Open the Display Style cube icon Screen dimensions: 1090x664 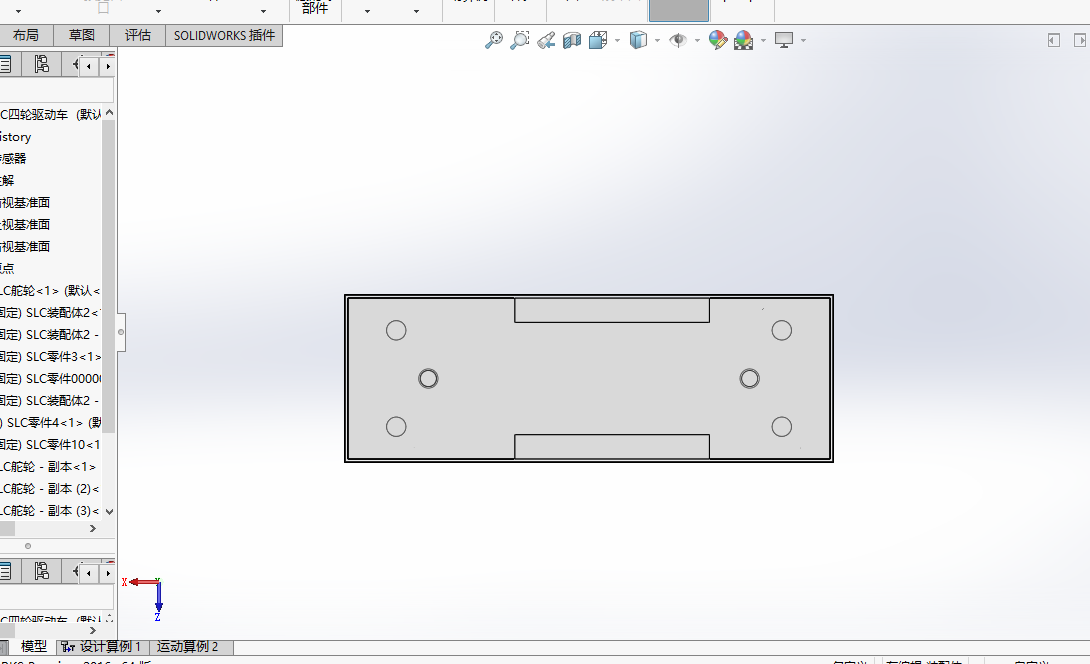point(638,40)
